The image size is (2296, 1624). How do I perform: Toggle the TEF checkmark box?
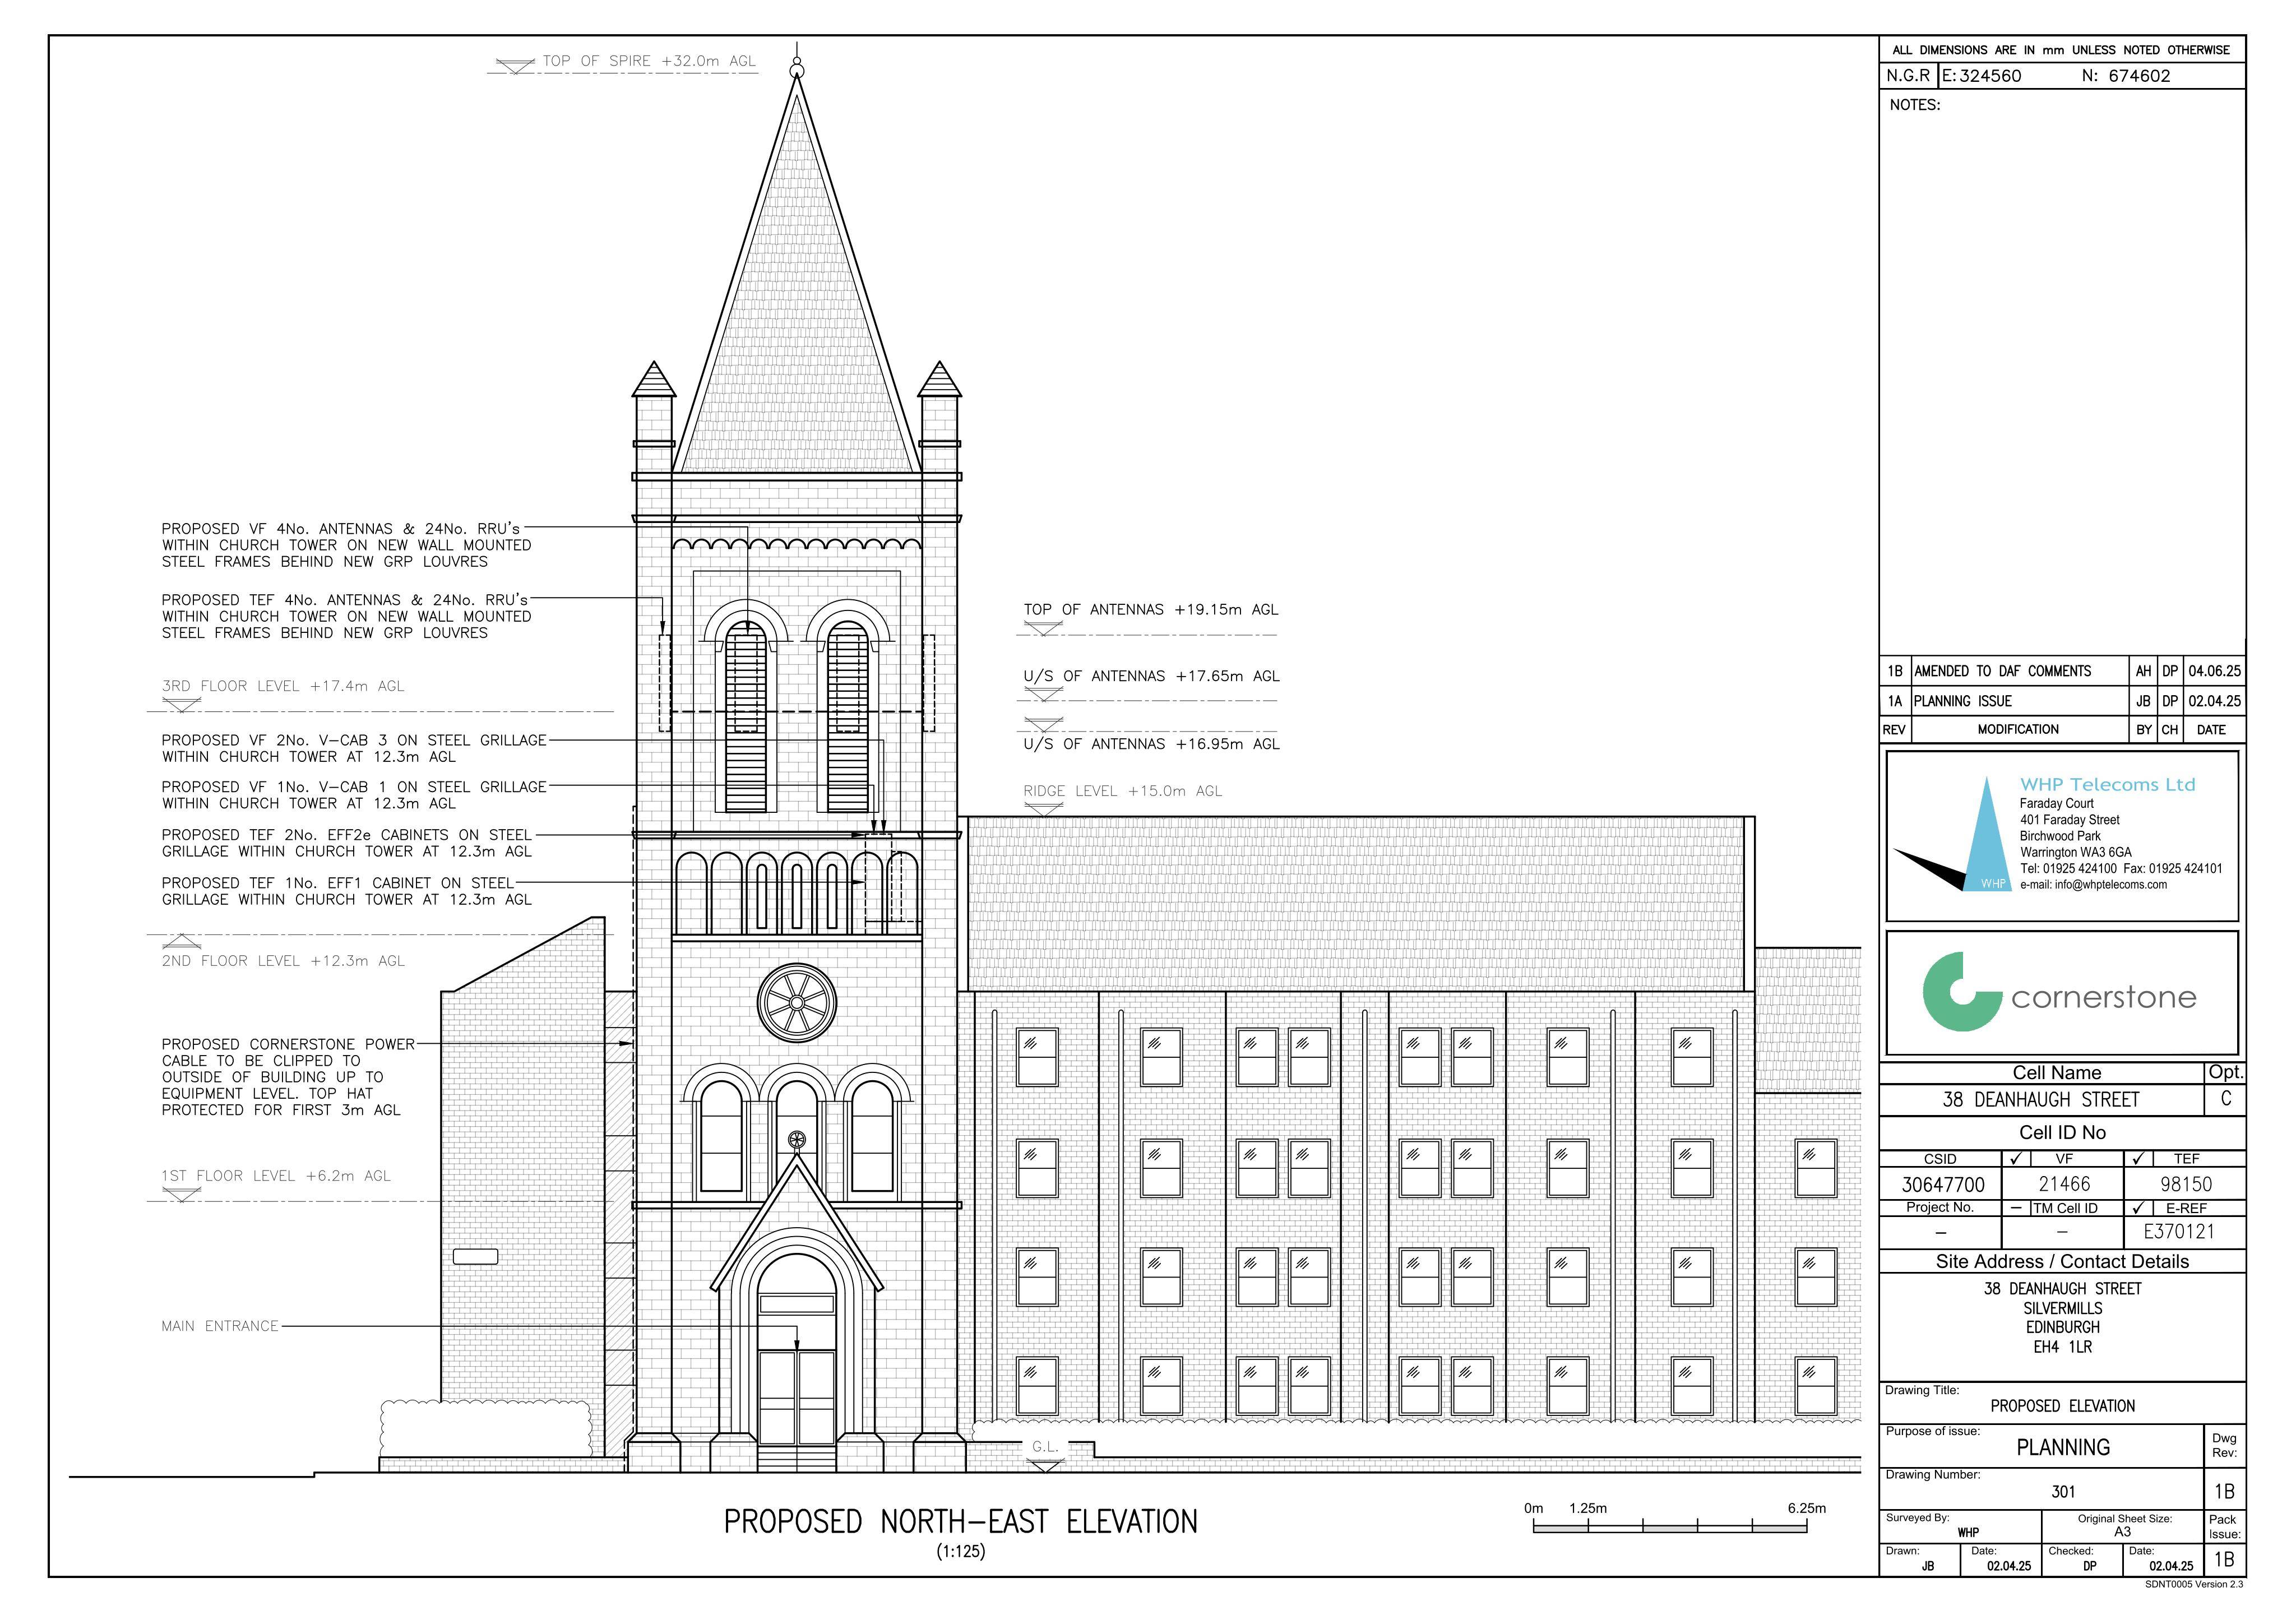pos(2138,1159)
